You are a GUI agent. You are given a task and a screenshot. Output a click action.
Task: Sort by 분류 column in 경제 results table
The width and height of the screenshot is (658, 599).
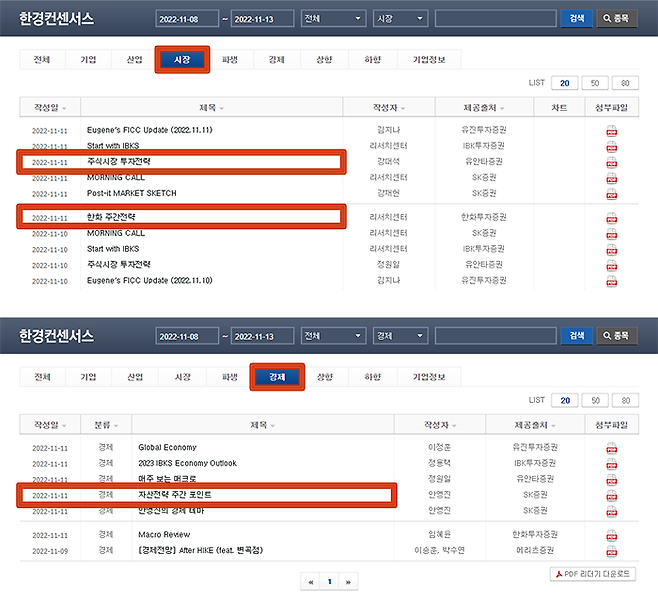pos(106,425)
